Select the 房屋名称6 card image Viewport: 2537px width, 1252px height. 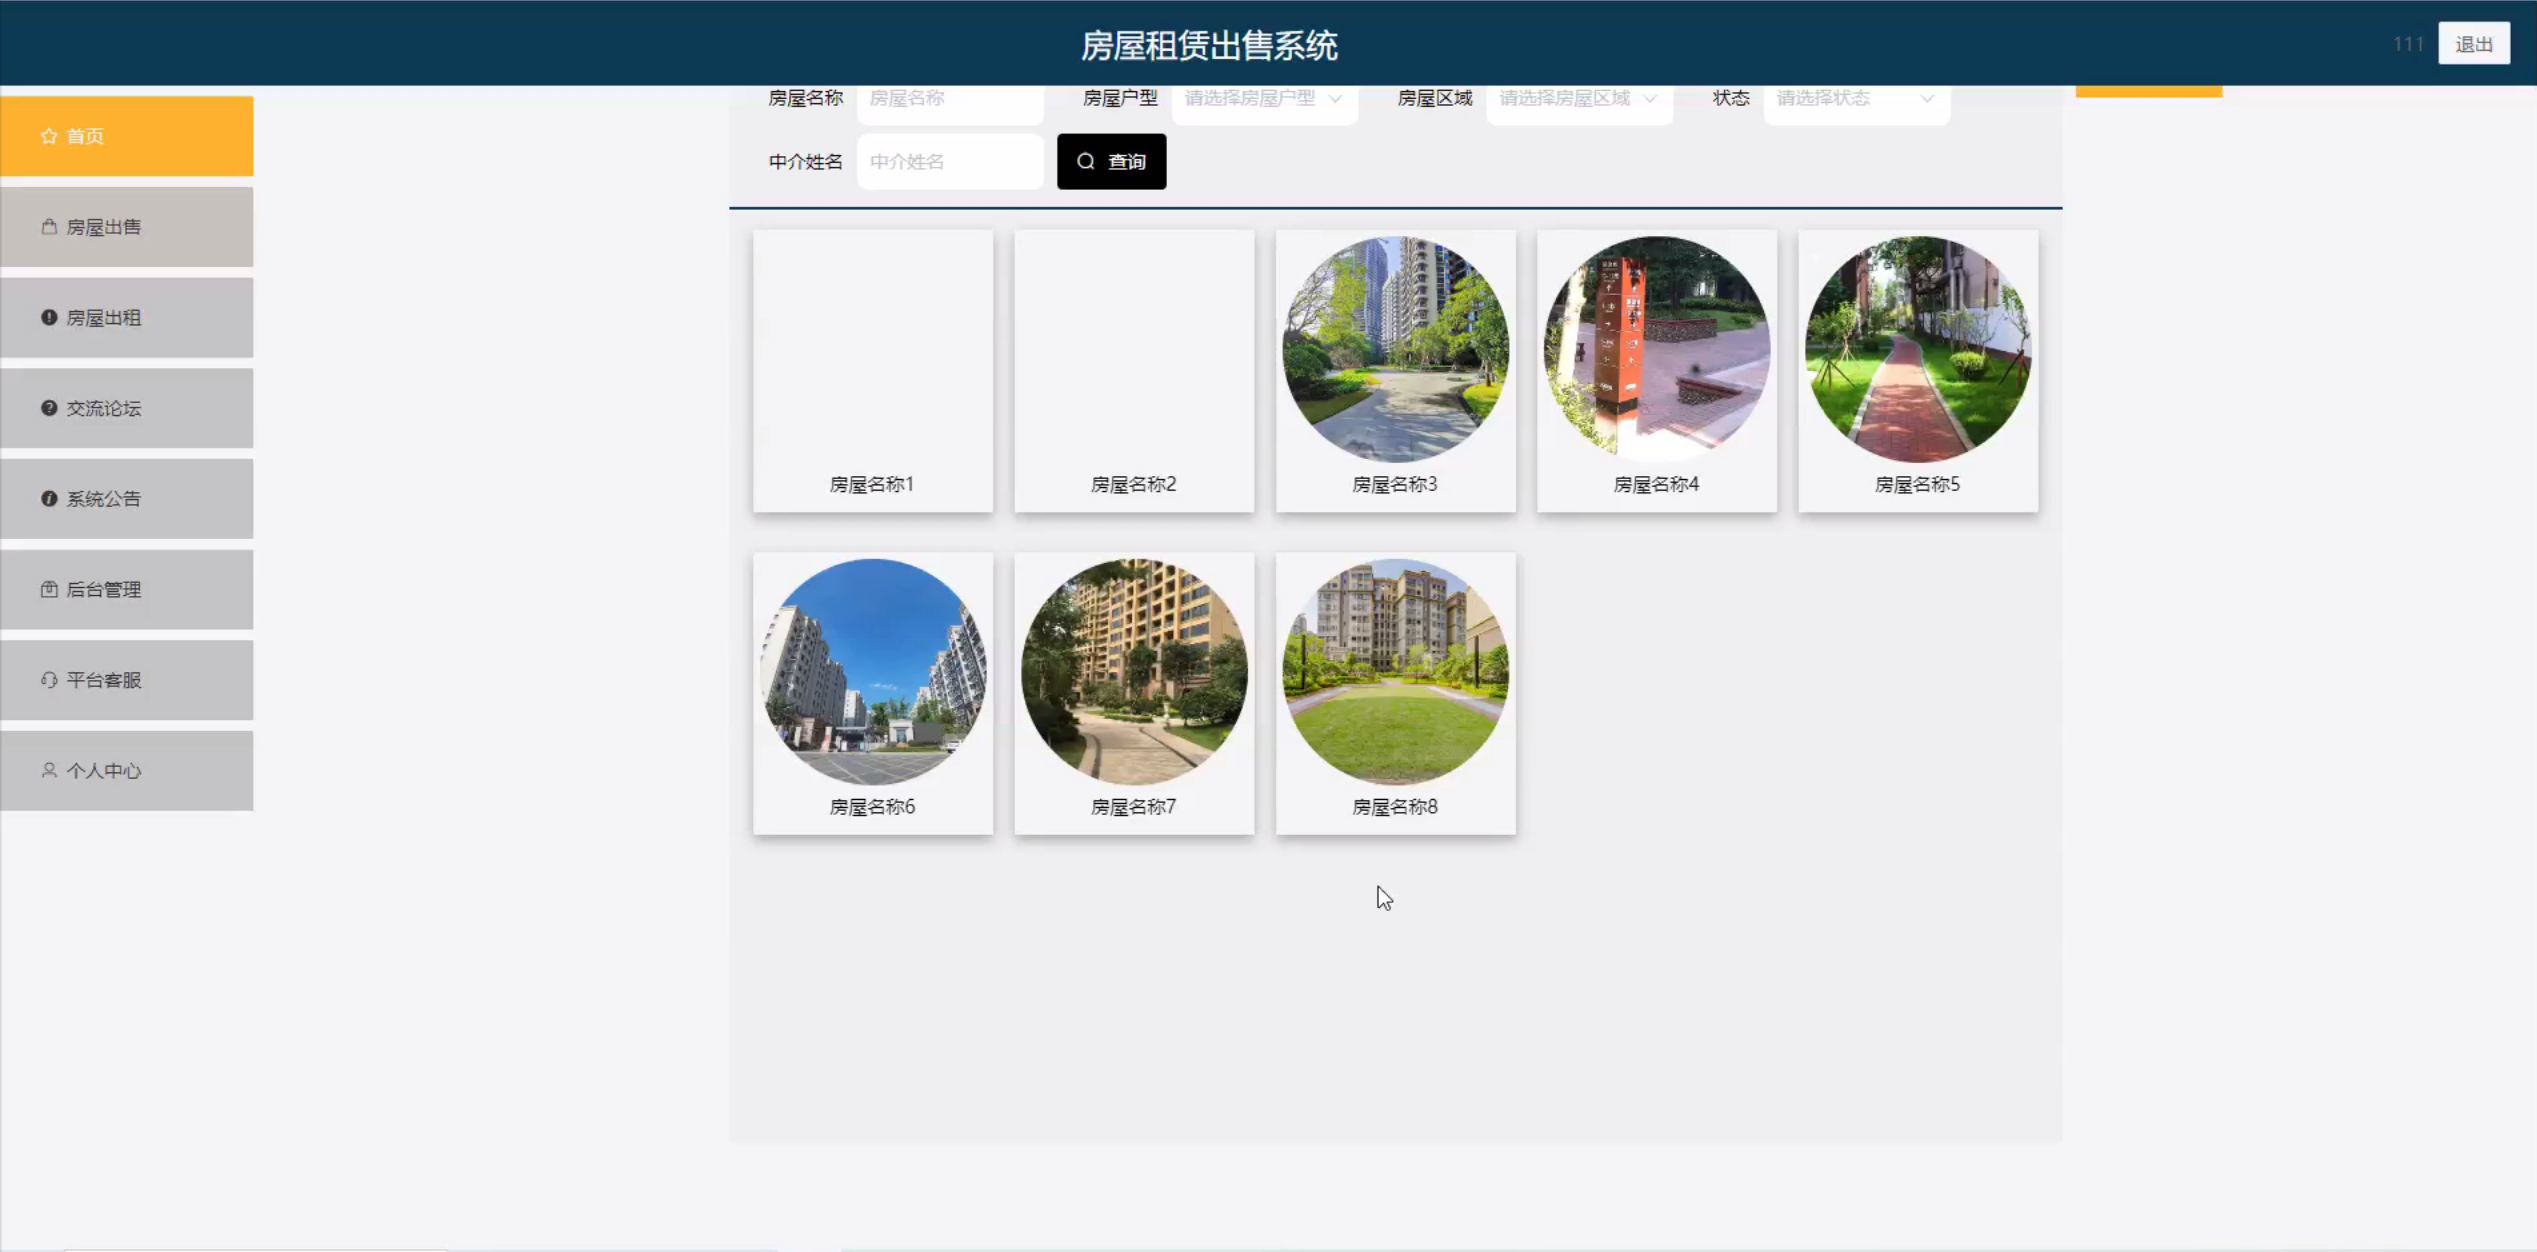(x=872, y=671)
